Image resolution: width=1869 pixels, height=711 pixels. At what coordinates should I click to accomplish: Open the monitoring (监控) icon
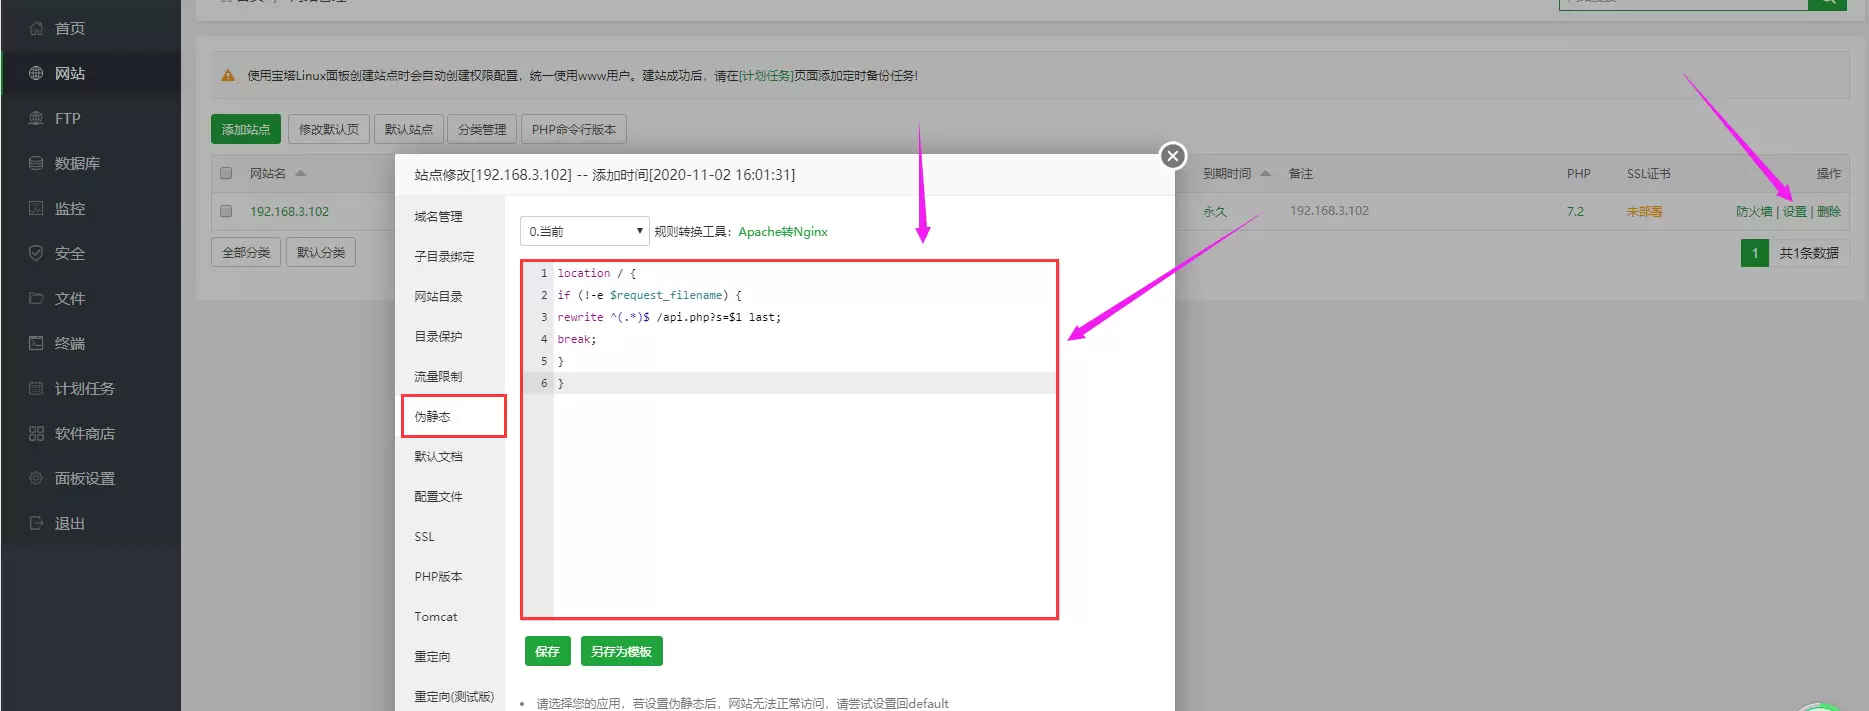36,208
